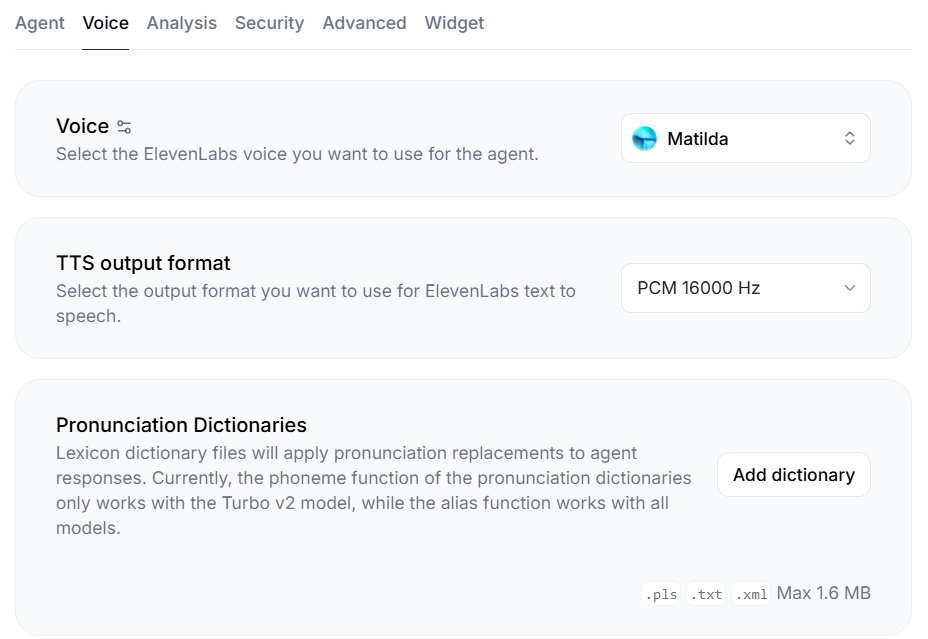
Task: Switch to the Agent tab
Action: [x=39, y=23]
